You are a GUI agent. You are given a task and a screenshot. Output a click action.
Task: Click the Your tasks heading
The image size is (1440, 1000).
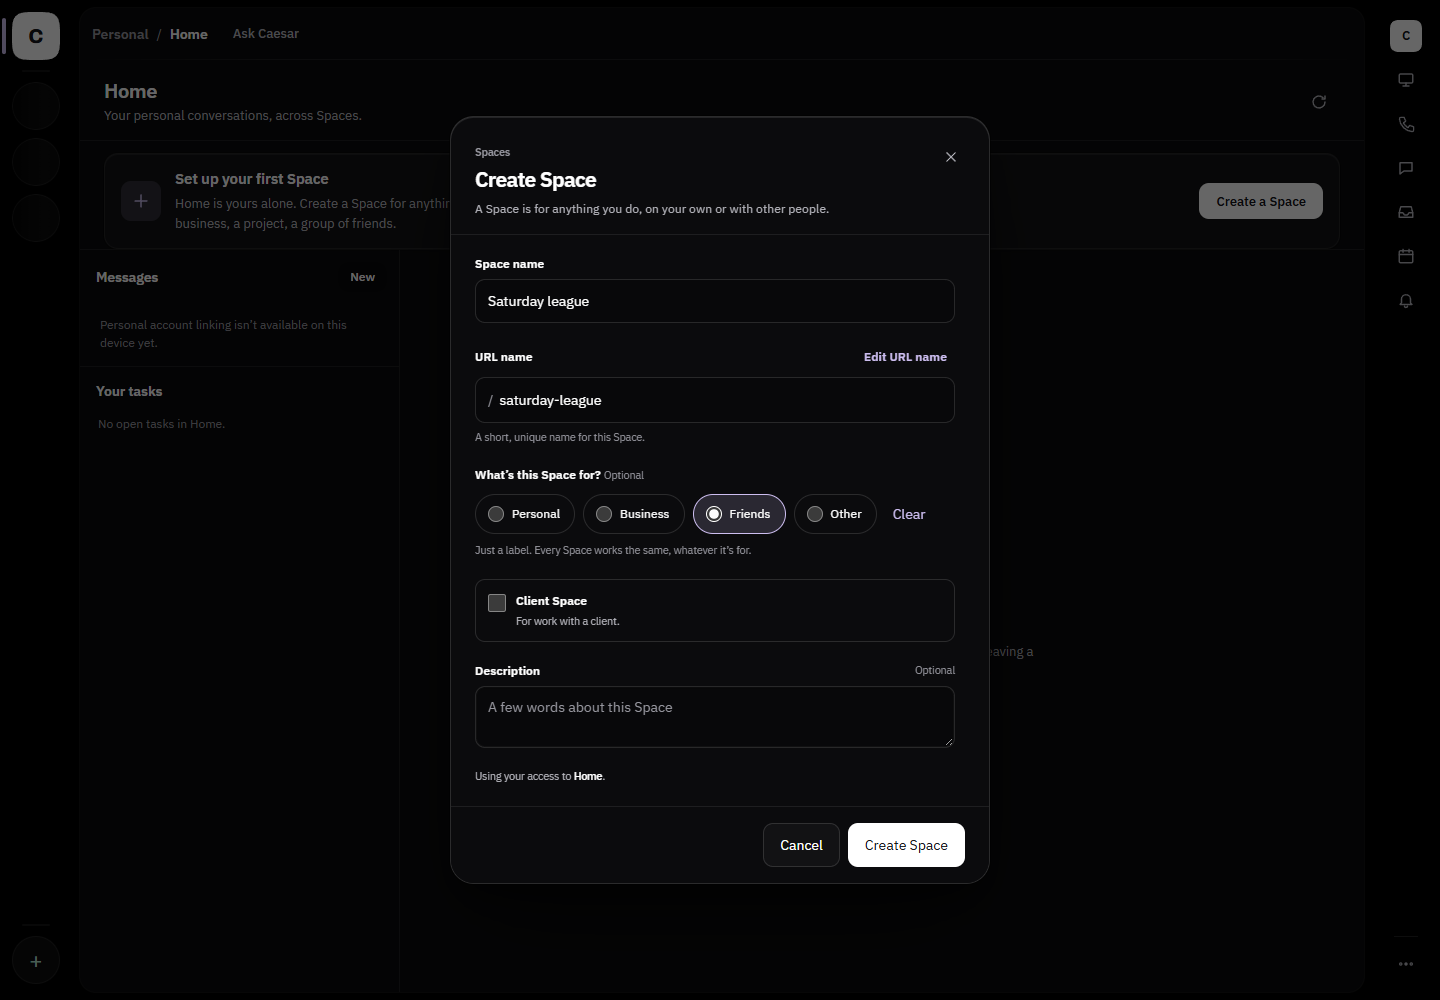[x=129, y=391]
